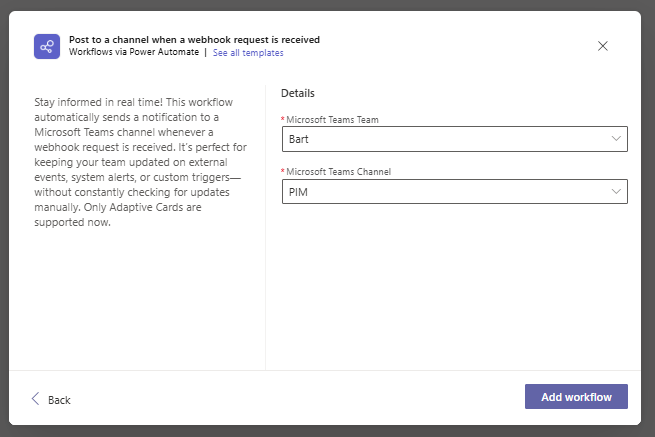The width and height of the screenshot is (655, 437).
Task: Open the Microsoft Teams Team dropdown showing Bart
Action: (x=454, y=139)
